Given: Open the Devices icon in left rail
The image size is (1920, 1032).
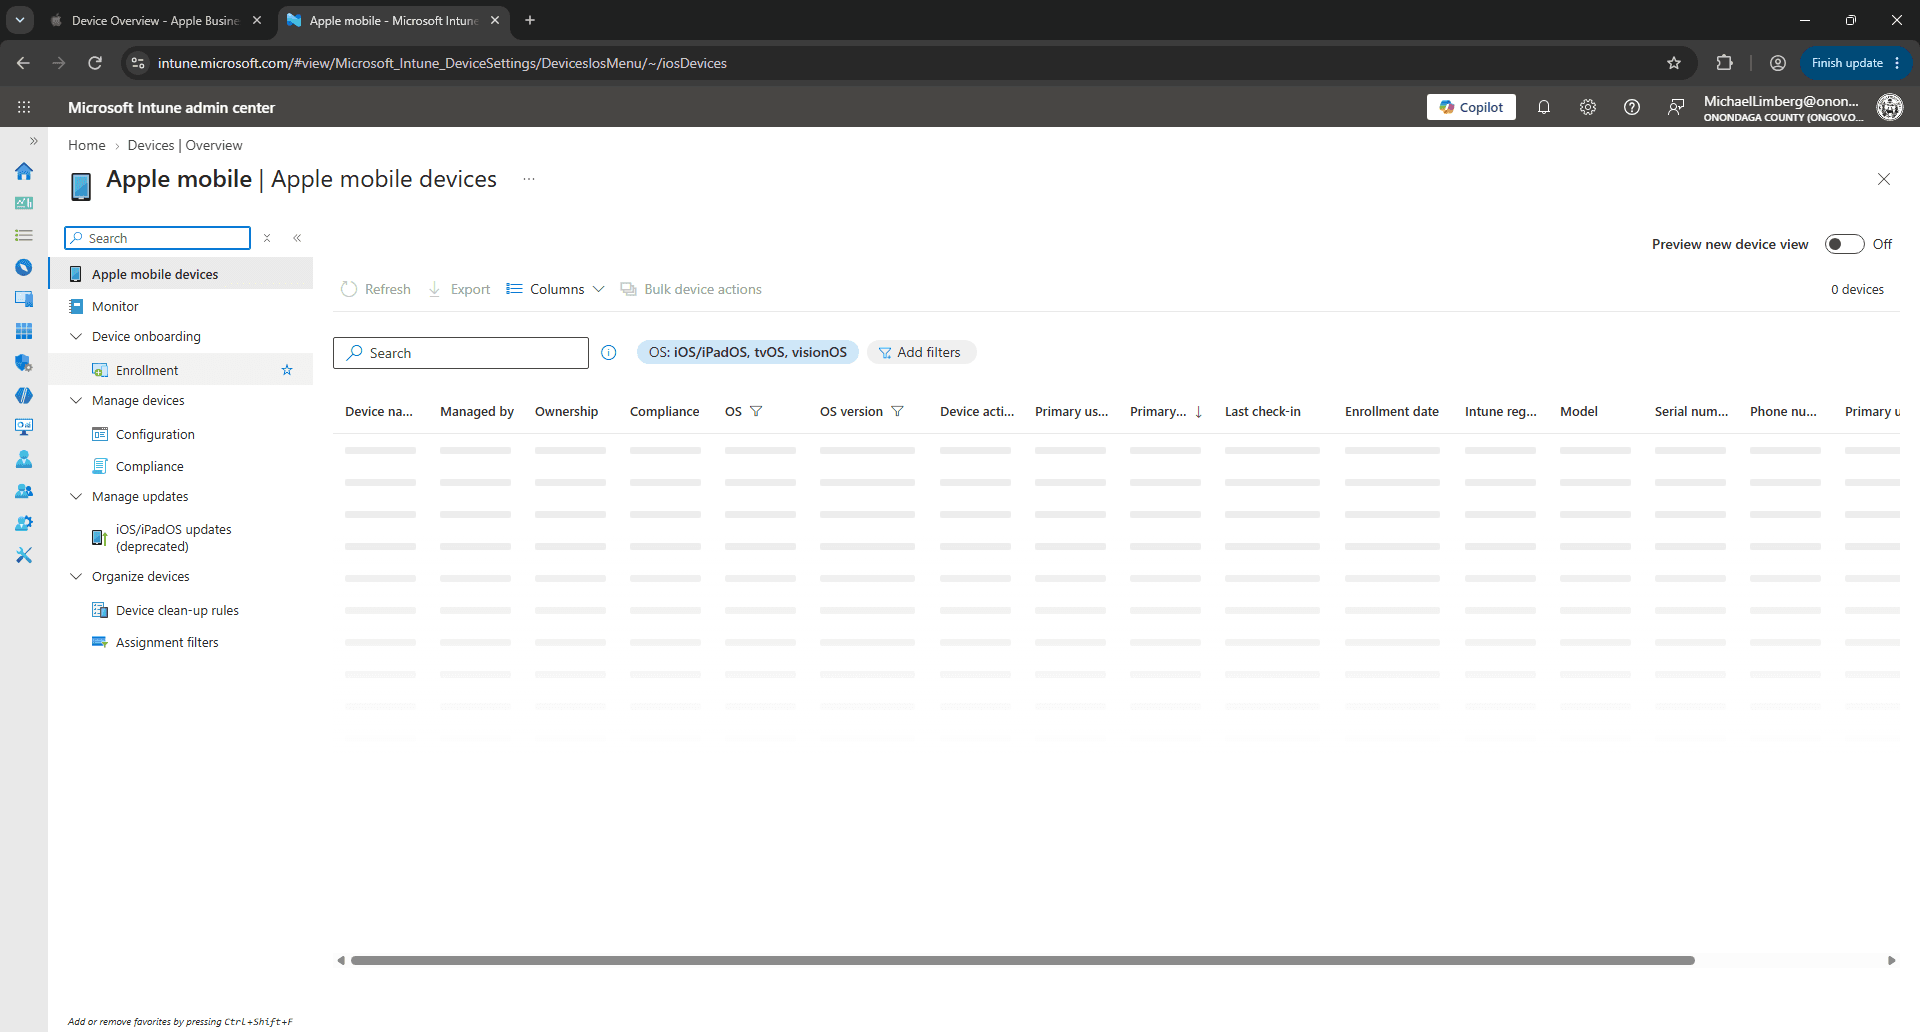Looking at the screenshot, I should point(24,299).
